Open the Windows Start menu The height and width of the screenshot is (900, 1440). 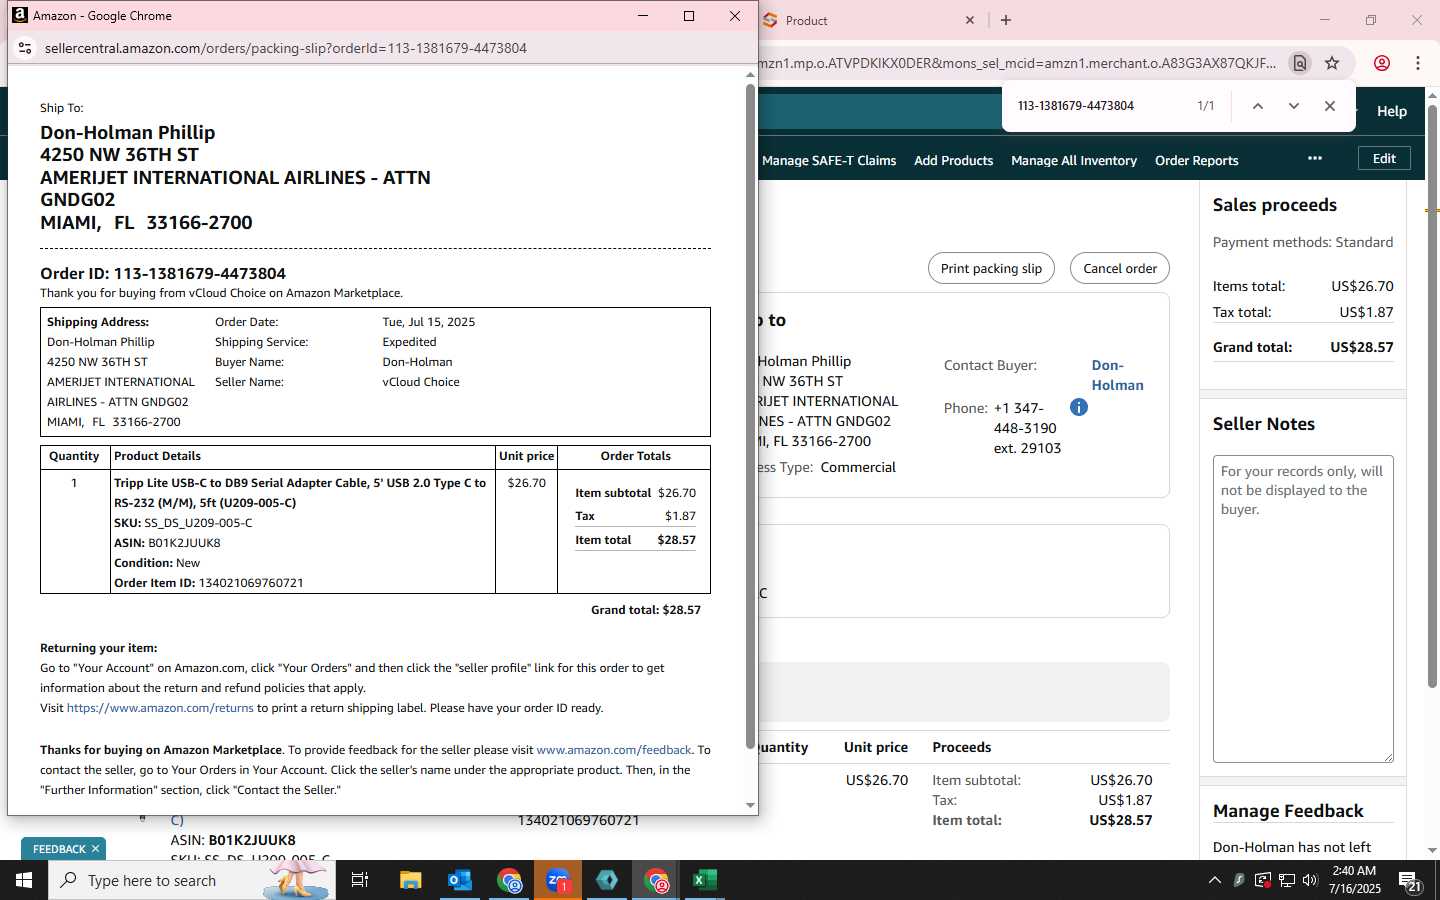click(24, 880)
